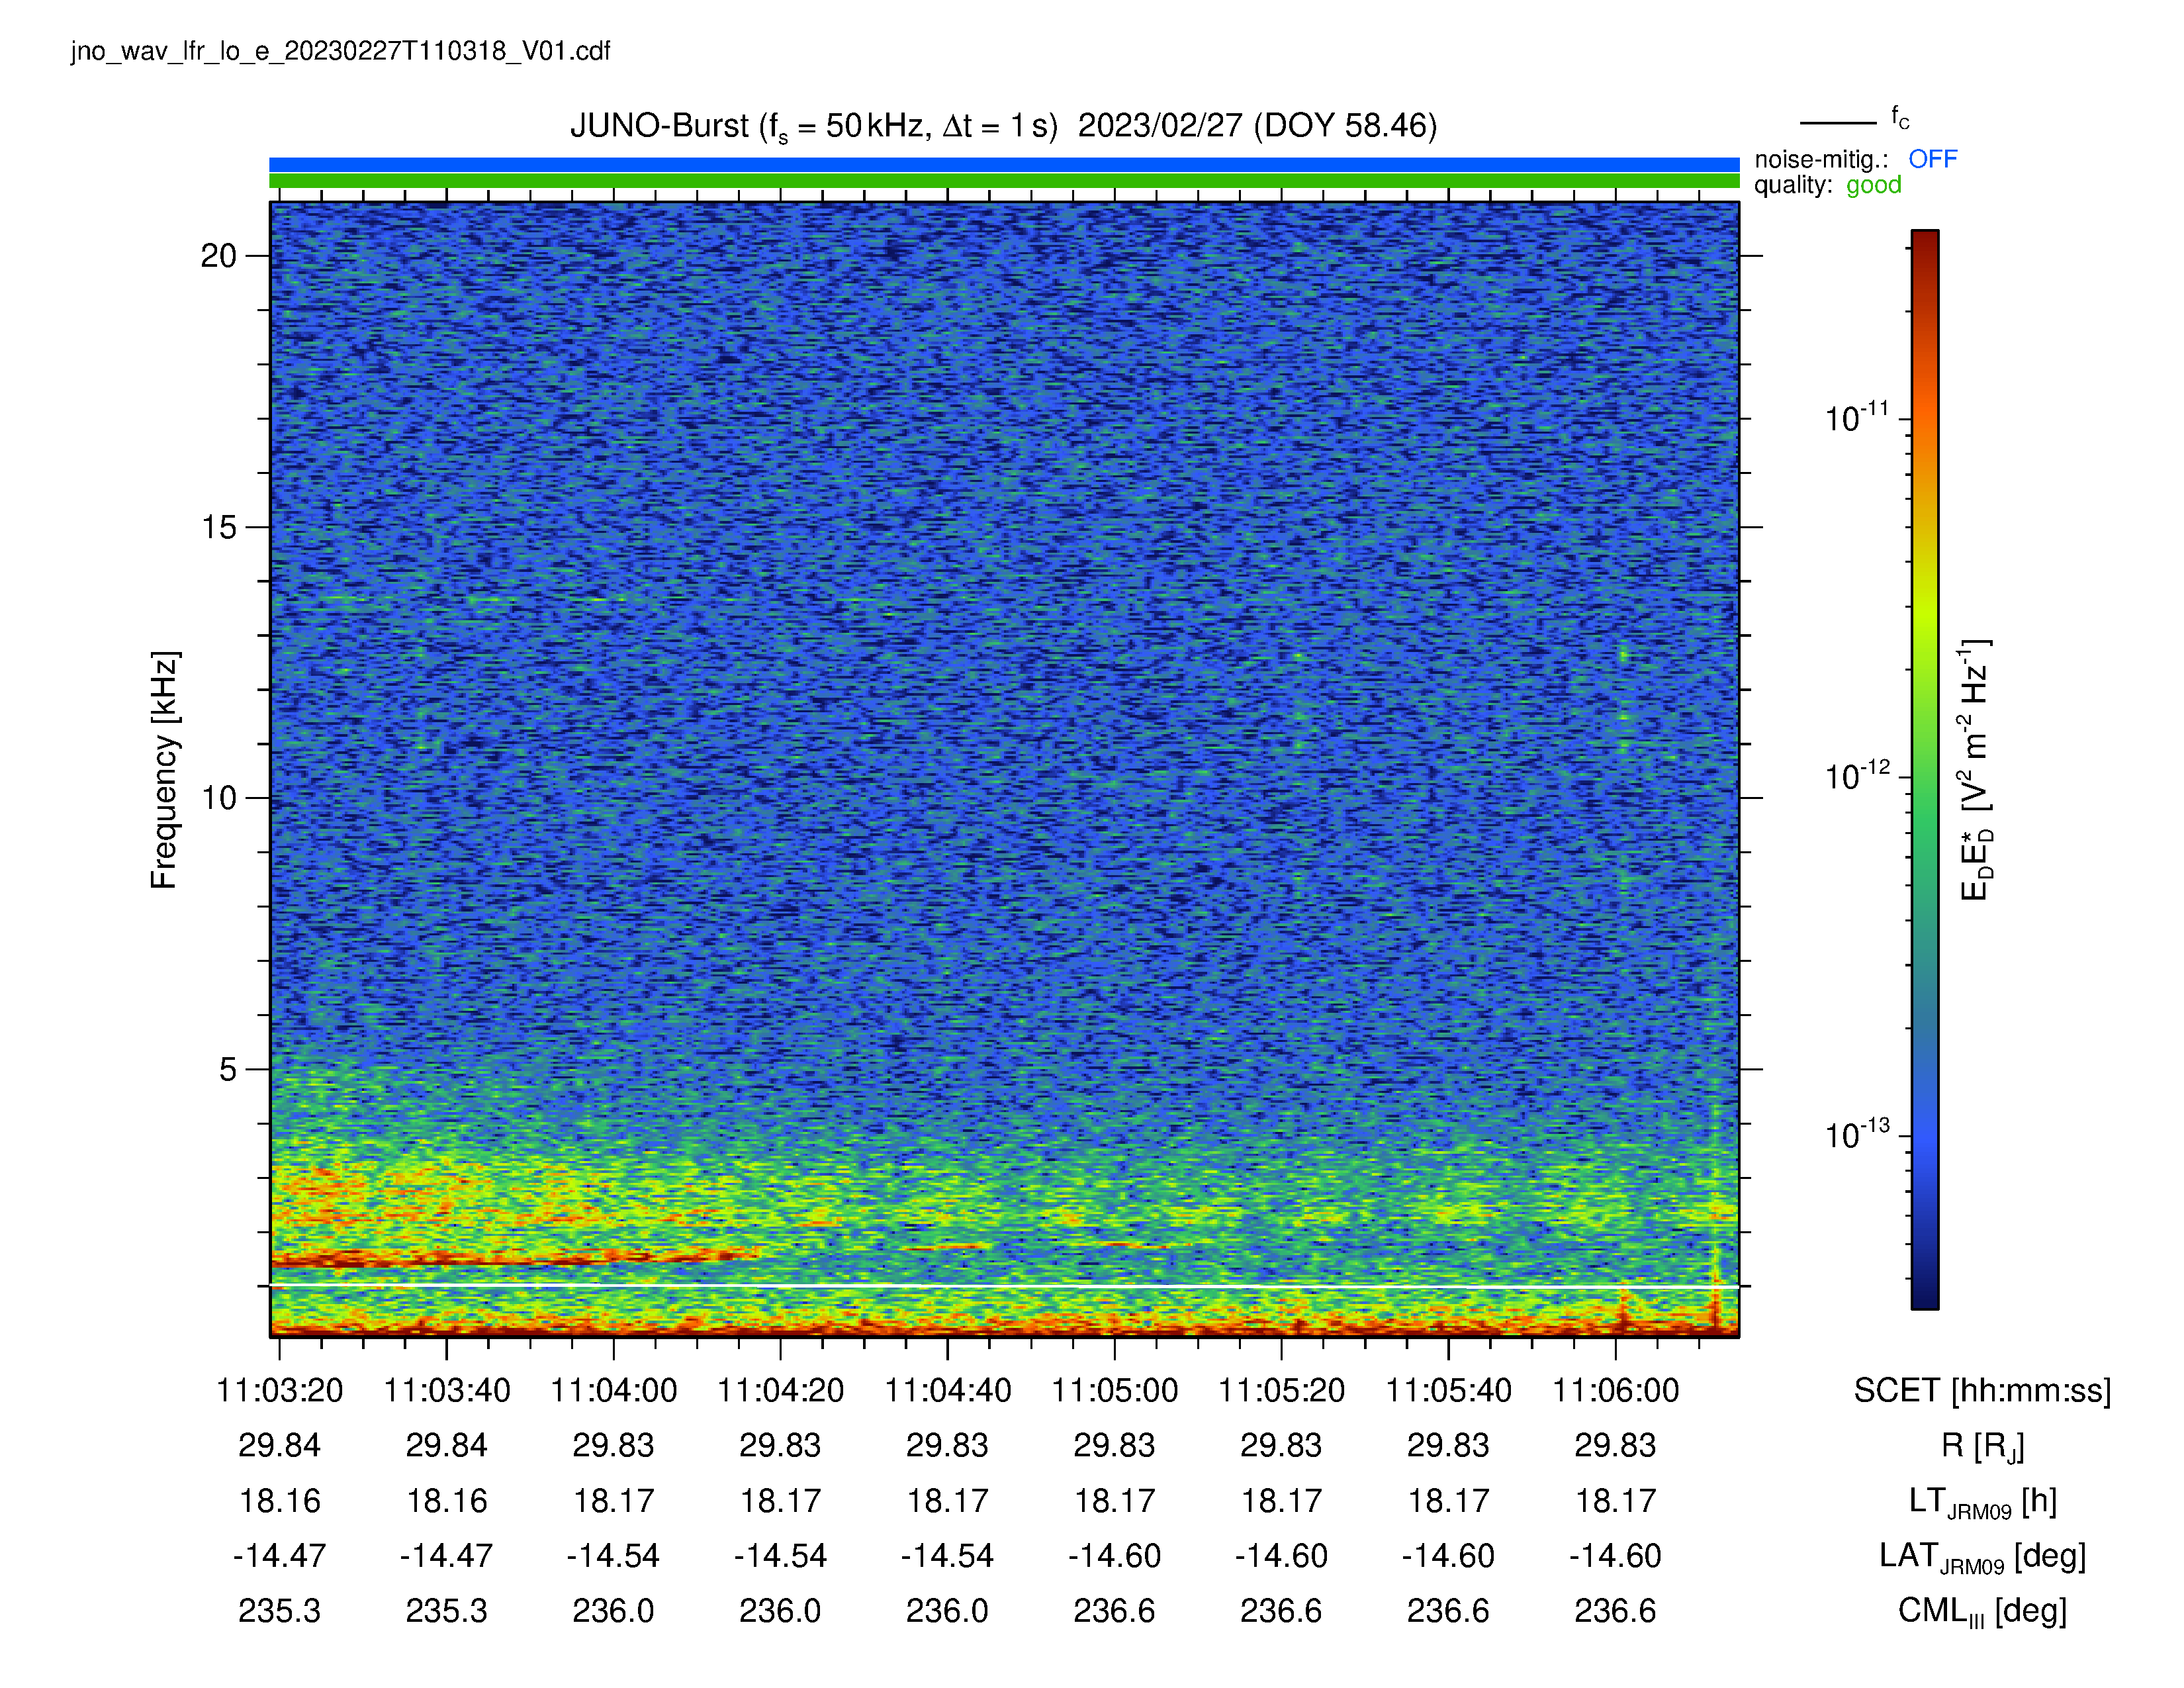Click the LAT JRM09 [deg] row label
2184x1688 pixels.
1982,1556
